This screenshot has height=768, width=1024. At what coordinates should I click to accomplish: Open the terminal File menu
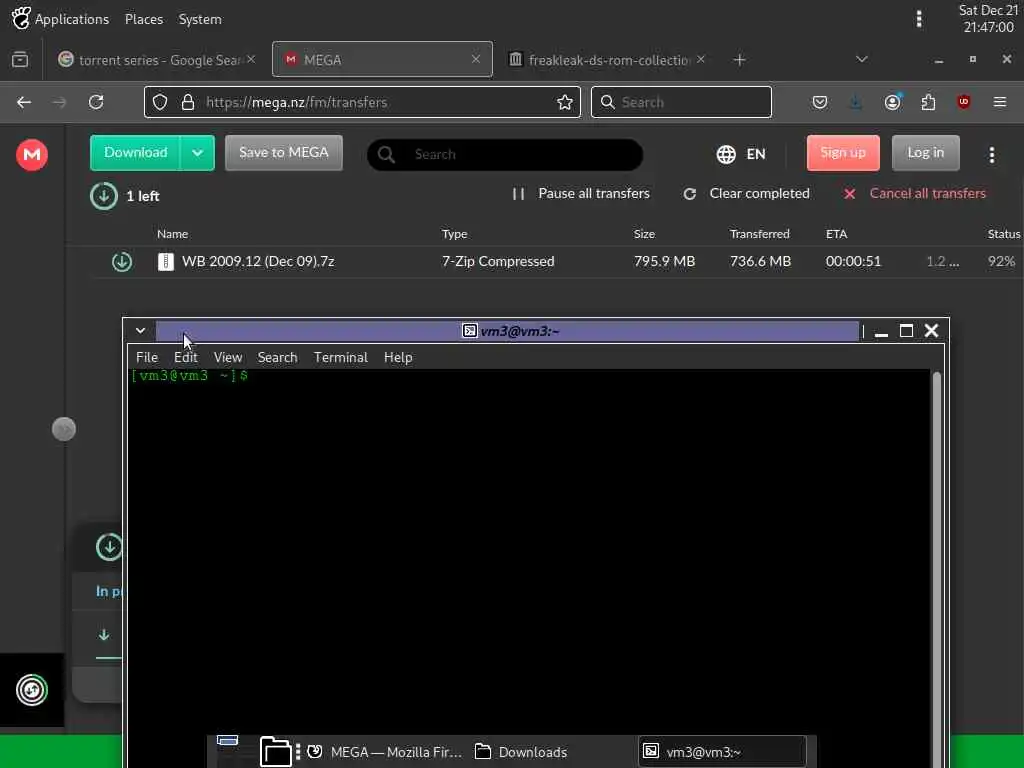[x=147, y=357]
